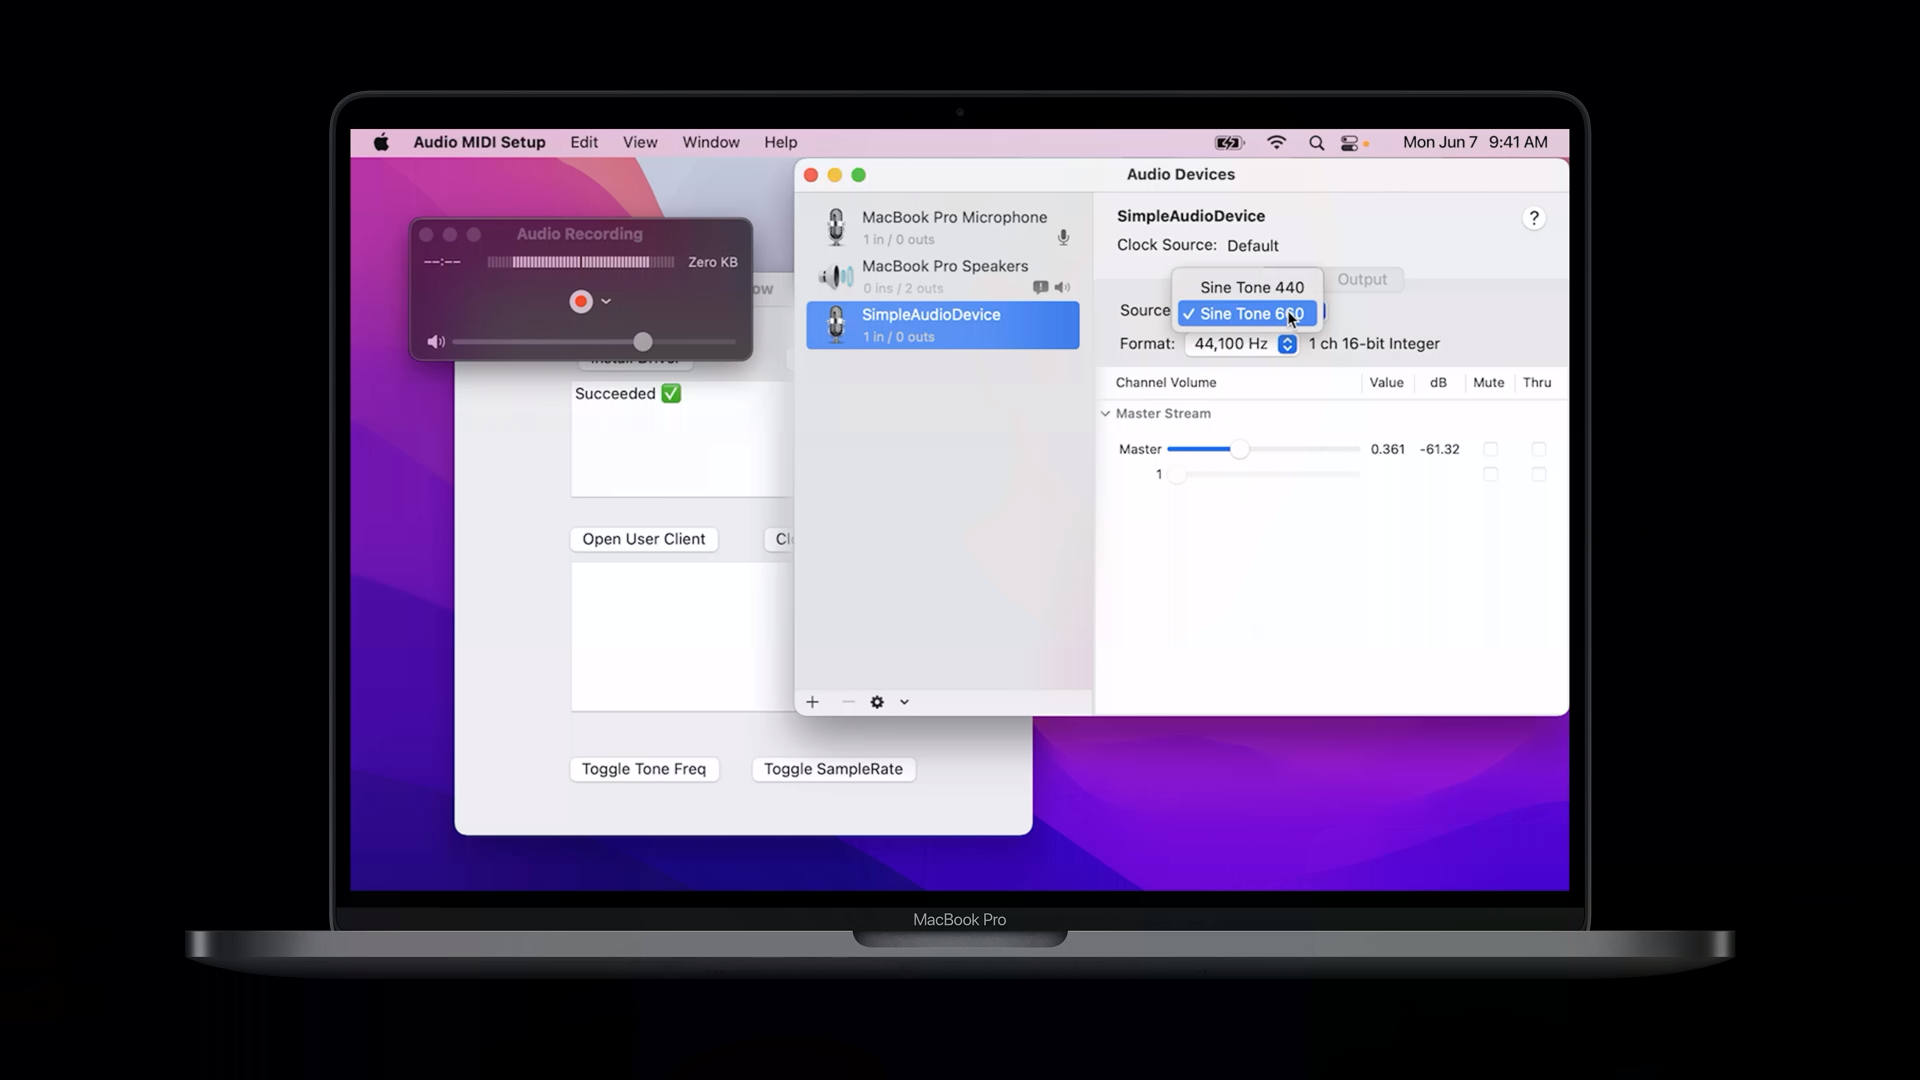The image size is (1920, 1080).
Task: Click default input mic indicator on Microphone row
Action: click(x=1063, y=238)
